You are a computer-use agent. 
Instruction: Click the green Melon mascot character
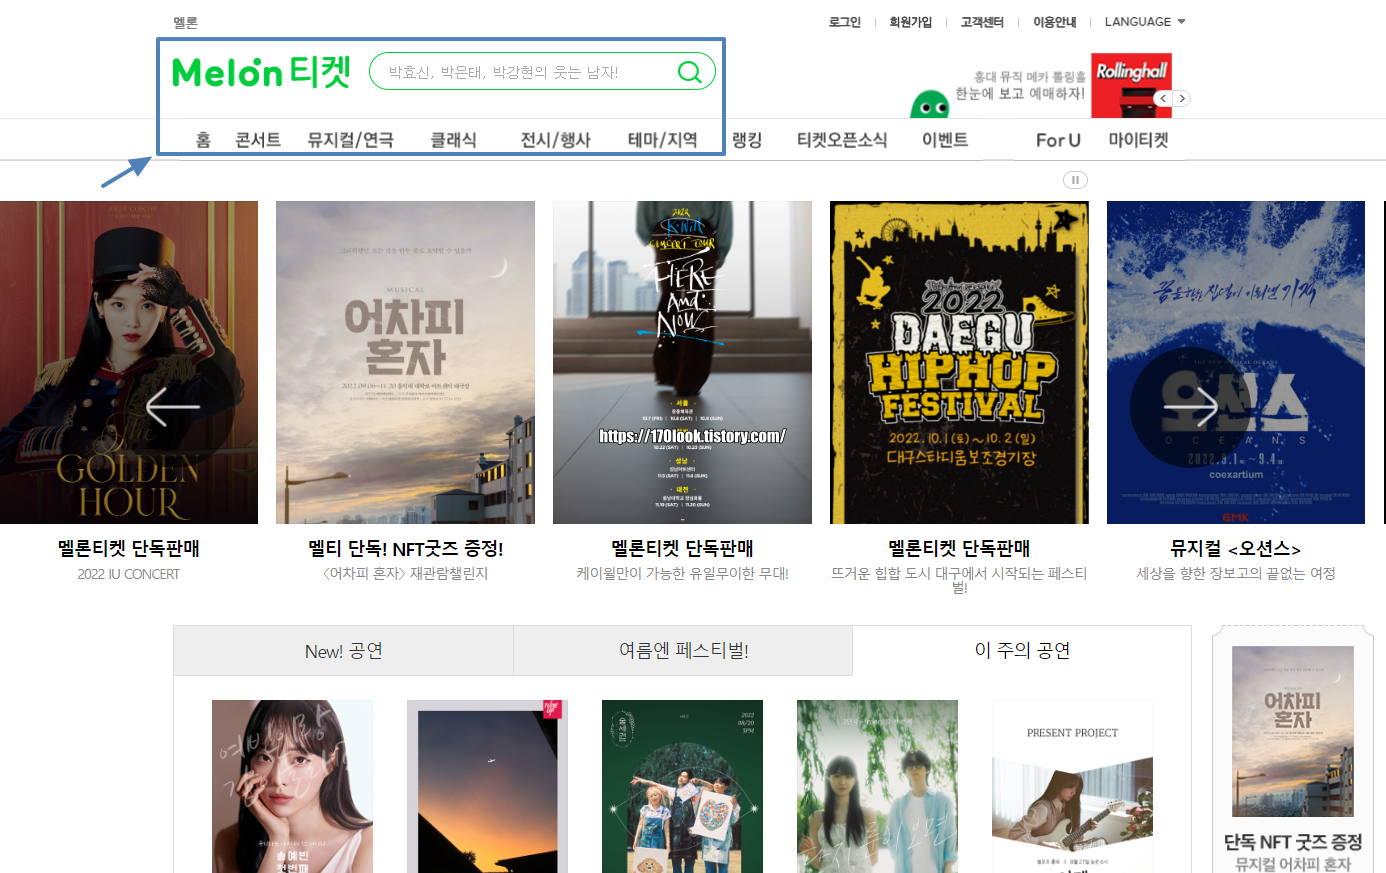(x=930, y=104)
